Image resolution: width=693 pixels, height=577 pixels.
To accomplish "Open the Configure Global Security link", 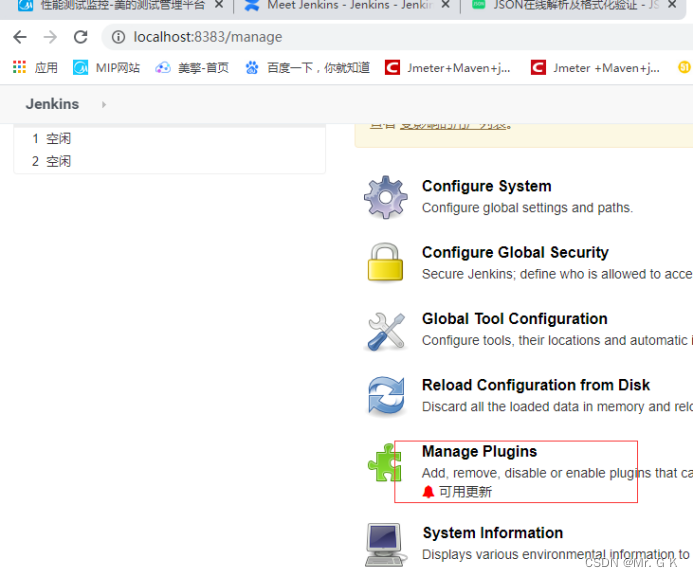I will (x=515, y=252).
